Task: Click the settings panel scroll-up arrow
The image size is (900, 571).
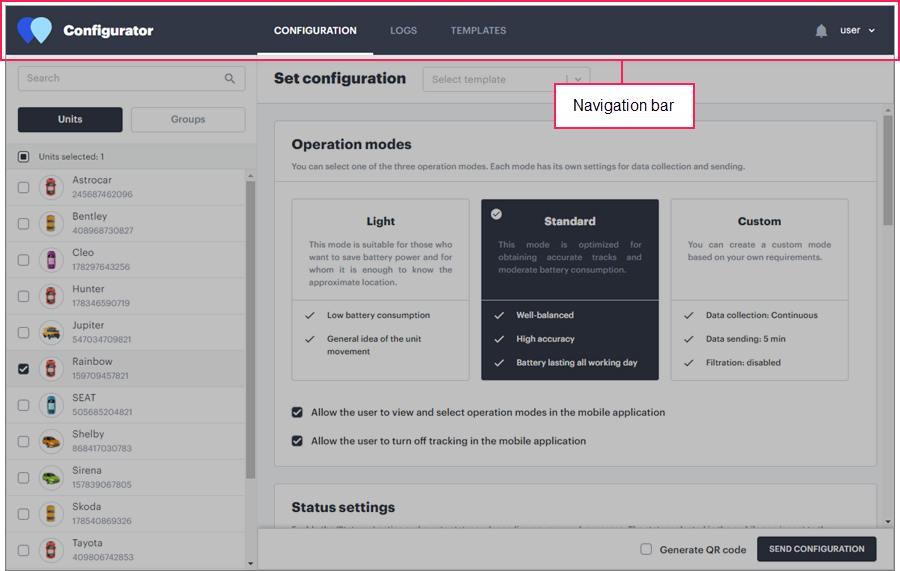Action: [x=888, y=110]
